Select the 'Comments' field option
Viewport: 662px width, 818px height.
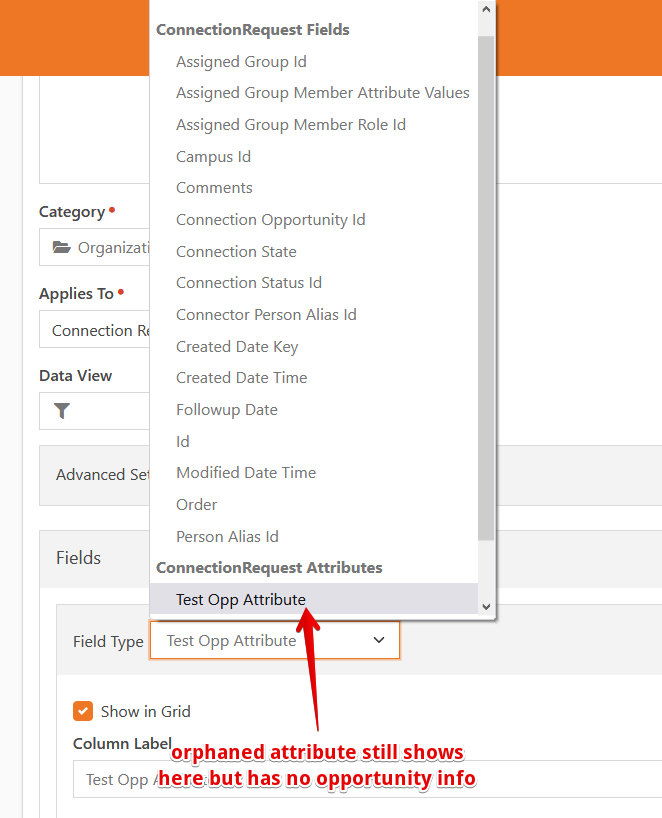pos(314,188)
